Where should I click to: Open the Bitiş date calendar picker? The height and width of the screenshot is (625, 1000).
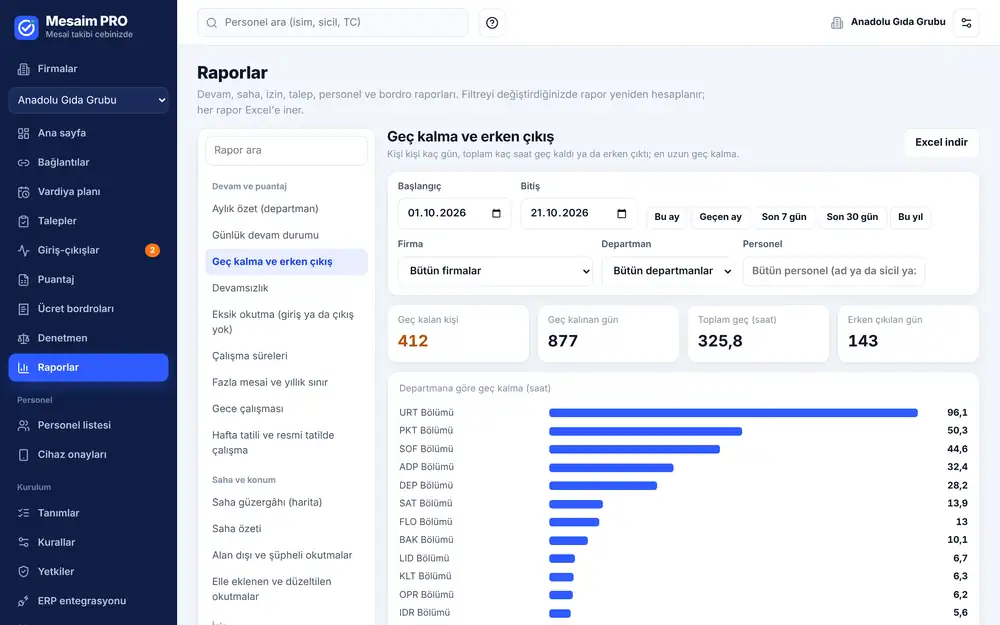(x=622, y=214)
